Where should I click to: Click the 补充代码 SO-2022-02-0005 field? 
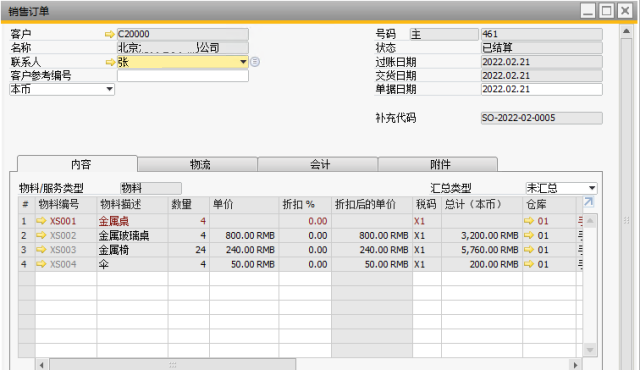click(x=542, y=118)
